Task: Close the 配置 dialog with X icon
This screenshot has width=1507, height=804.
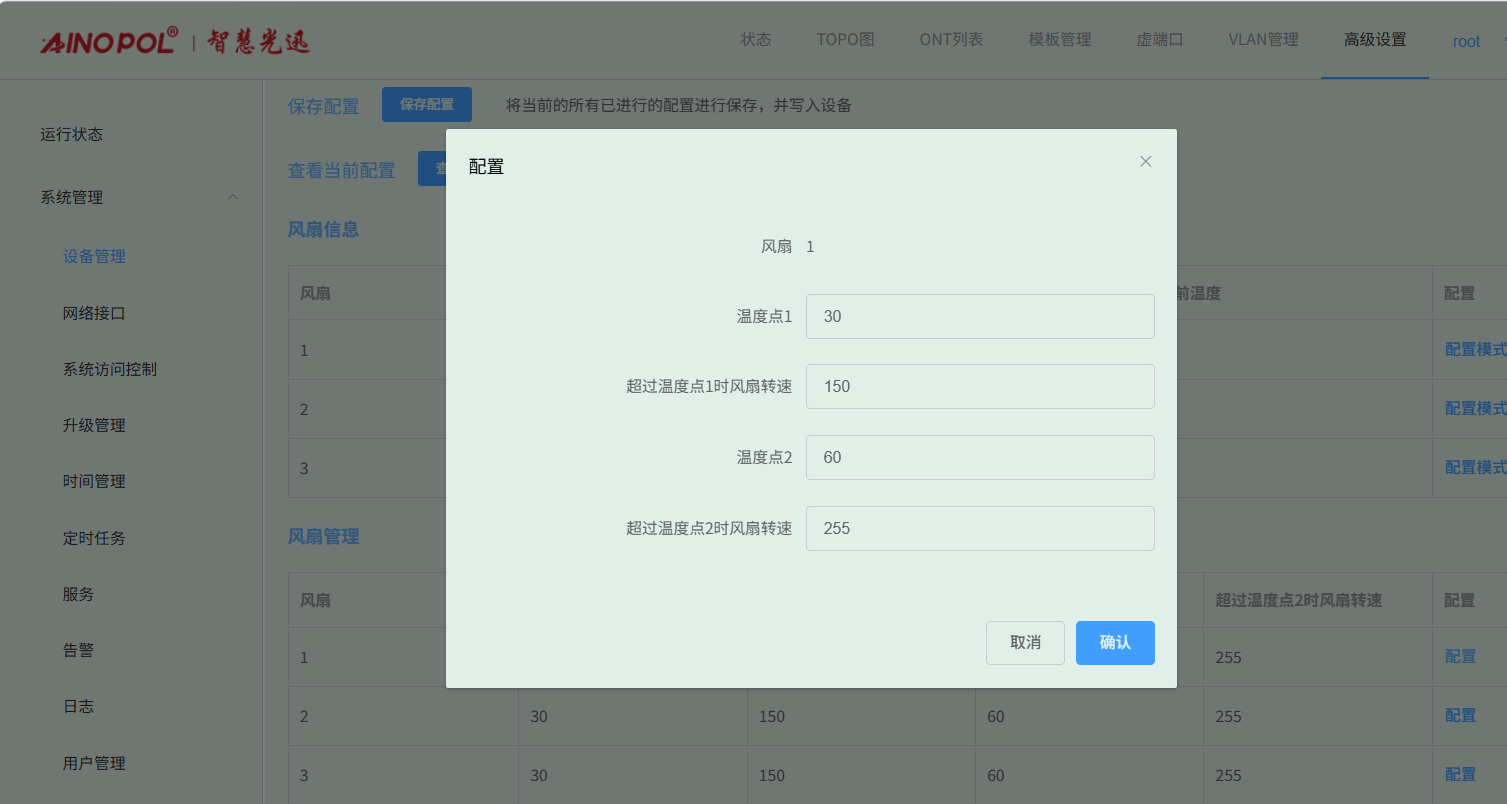Action: (1145, 162)
